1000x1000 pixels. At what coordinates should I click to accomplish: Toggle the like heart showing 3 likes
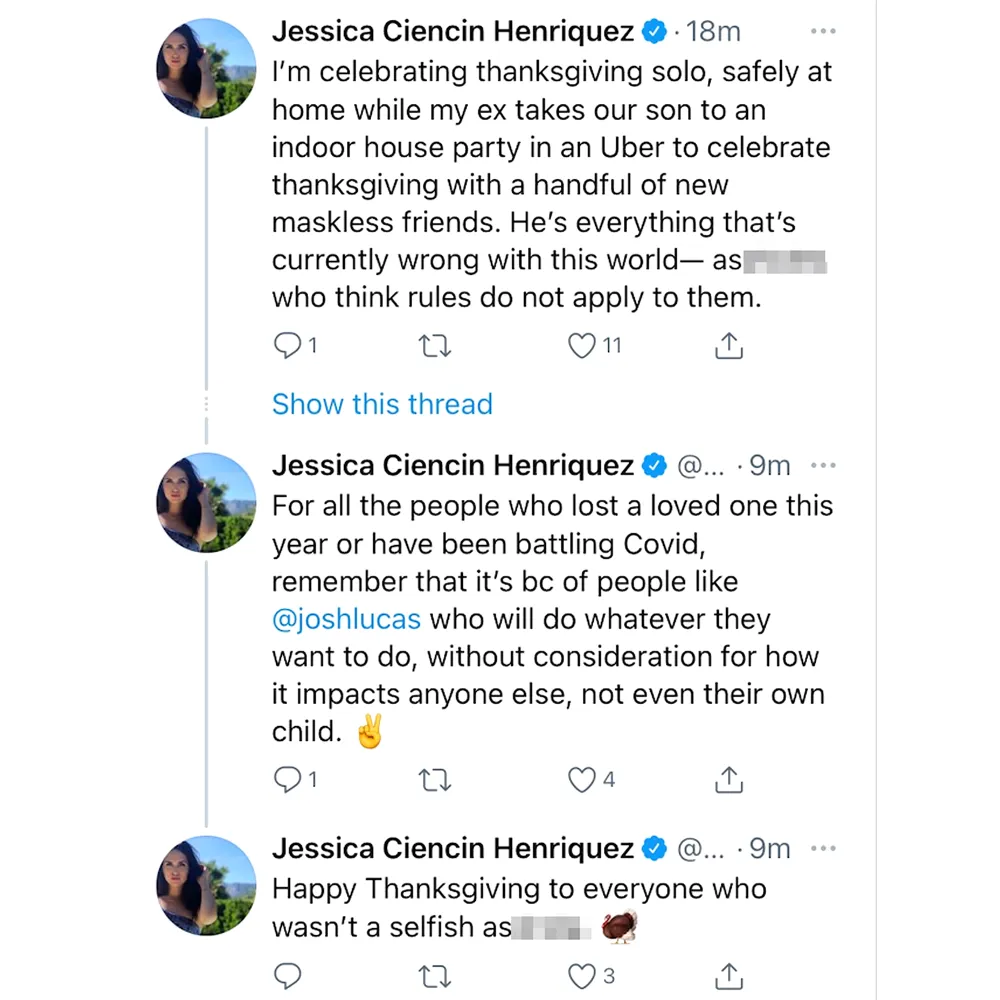point(581,977)
